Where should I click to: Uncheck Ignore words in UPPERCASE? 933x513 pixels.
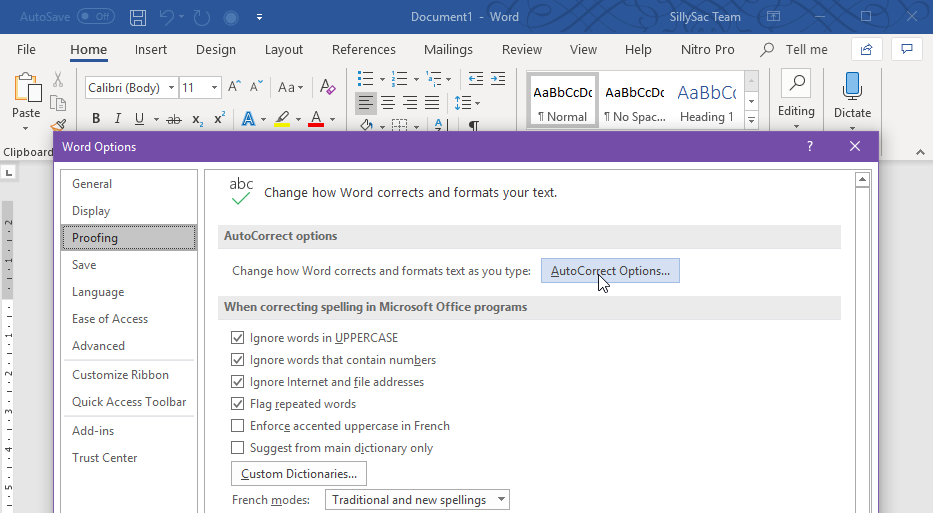click(238, 338)
